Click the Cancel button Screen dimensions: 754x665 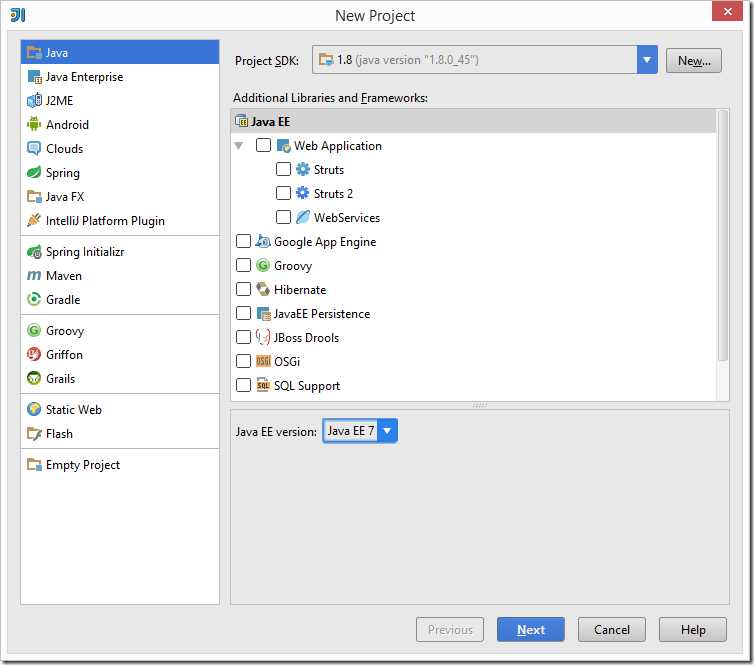tap(612, 629)
